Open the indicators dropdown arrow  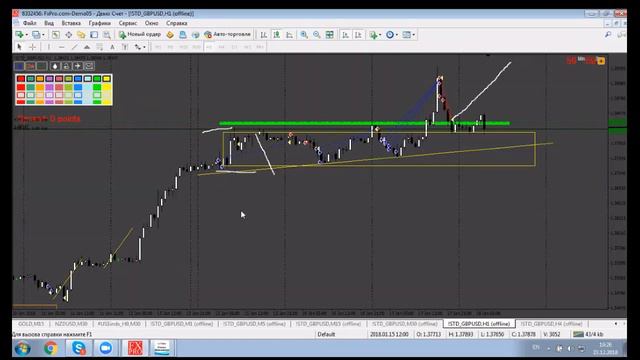[380, 35]
